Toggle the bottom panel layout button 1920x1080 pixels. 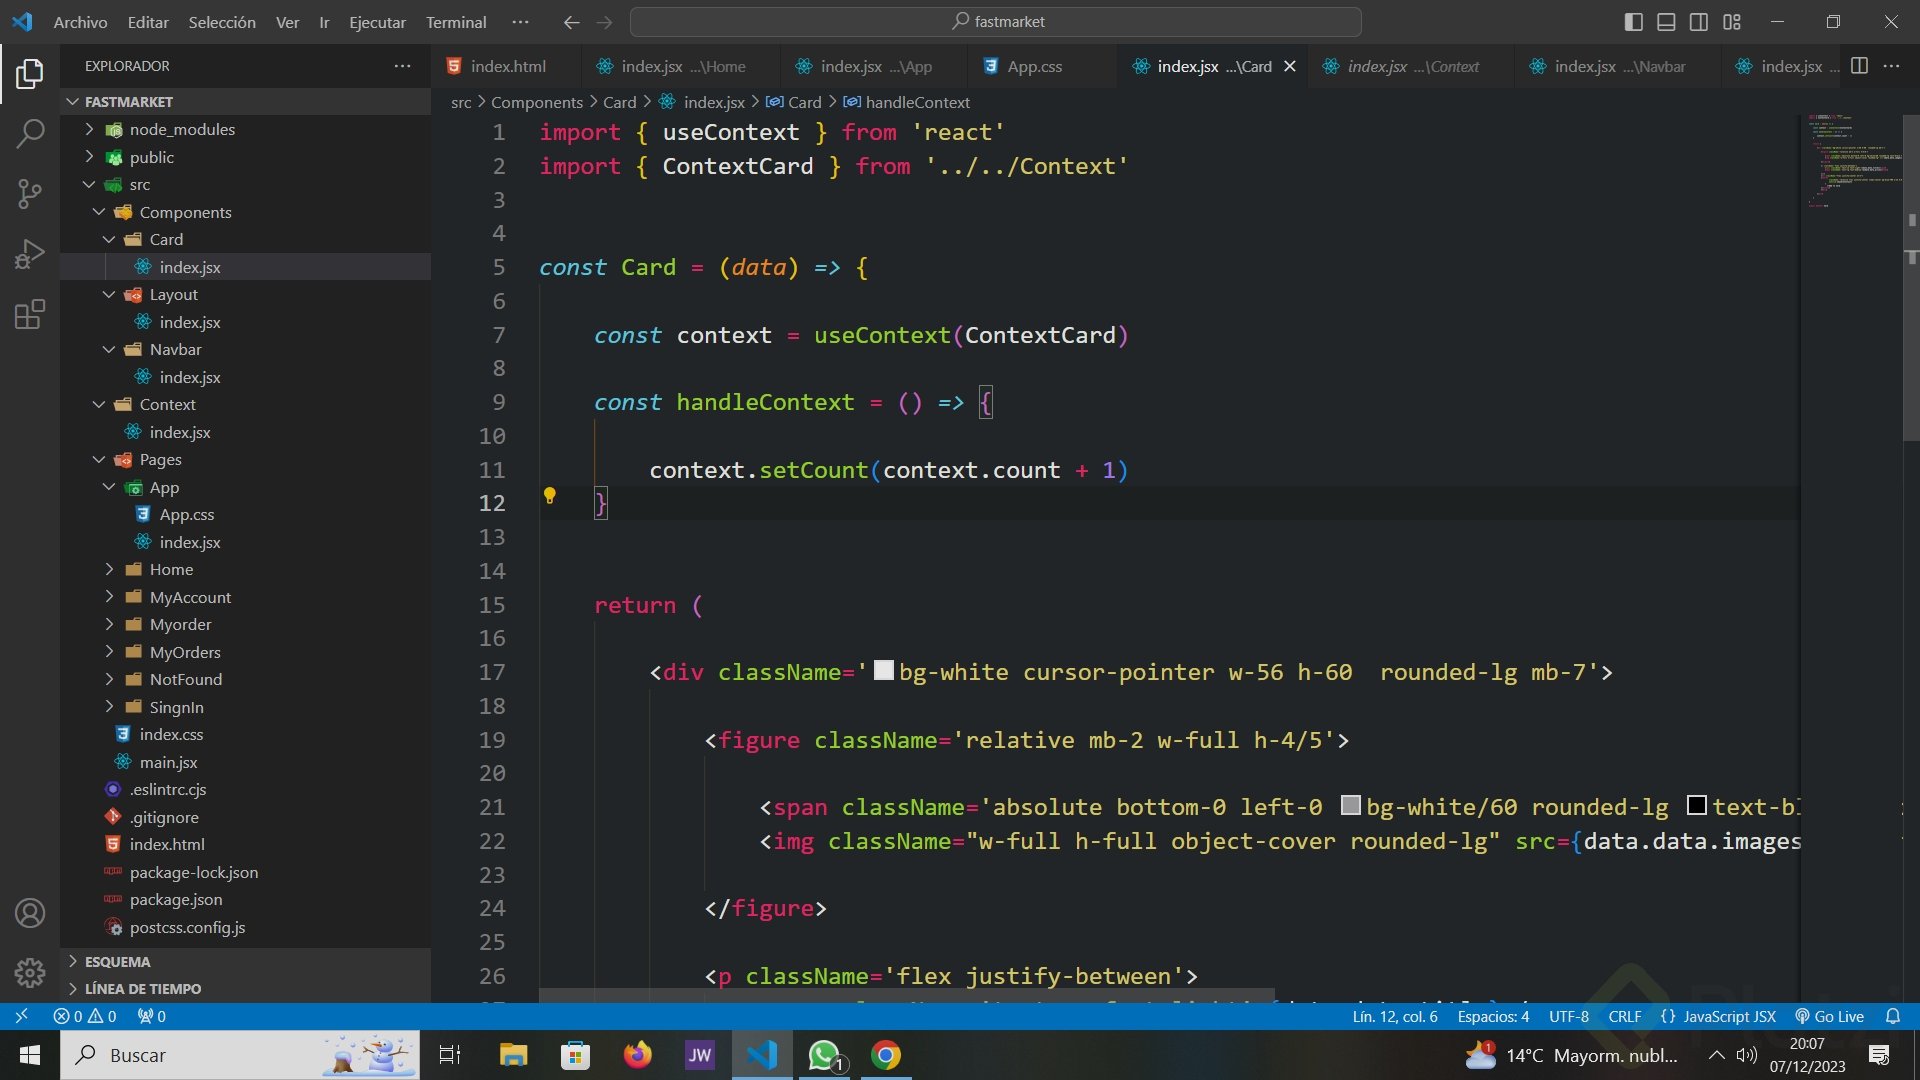tap(1666, 22)
